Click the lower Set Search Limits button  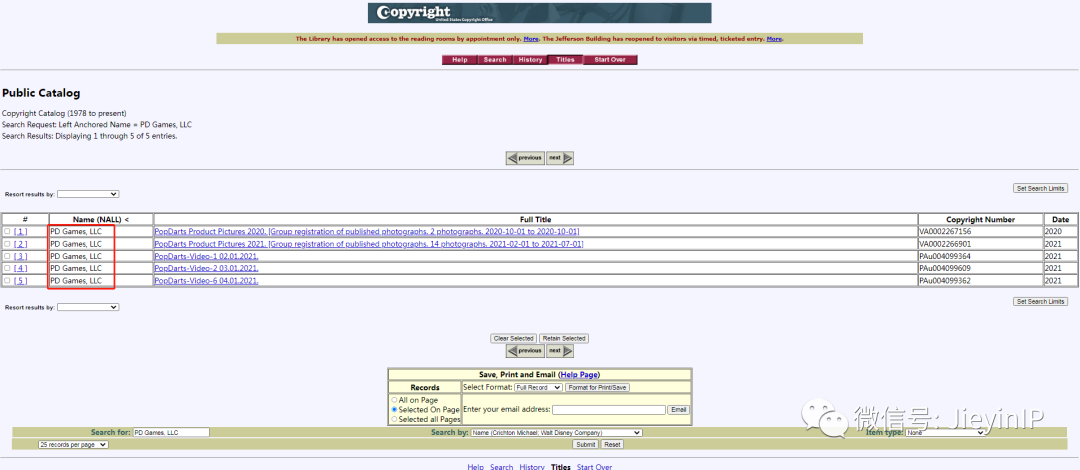tap(1041, 301)
